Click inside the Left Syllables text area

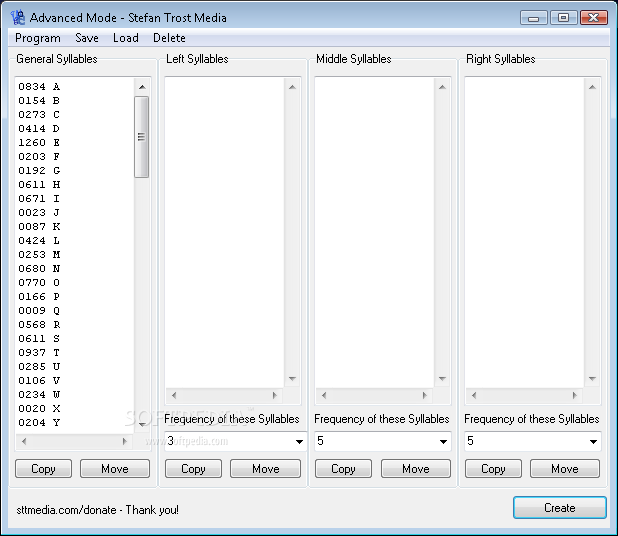[x=225, y=233]
